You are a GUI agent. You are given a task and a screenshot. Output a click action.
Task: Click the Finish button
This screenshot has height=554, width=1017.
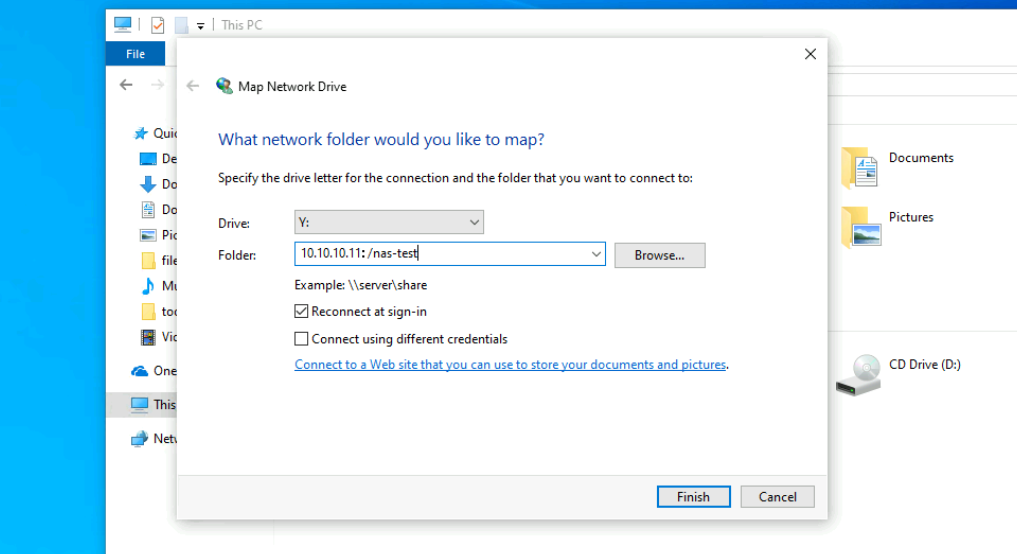[693, 497]
